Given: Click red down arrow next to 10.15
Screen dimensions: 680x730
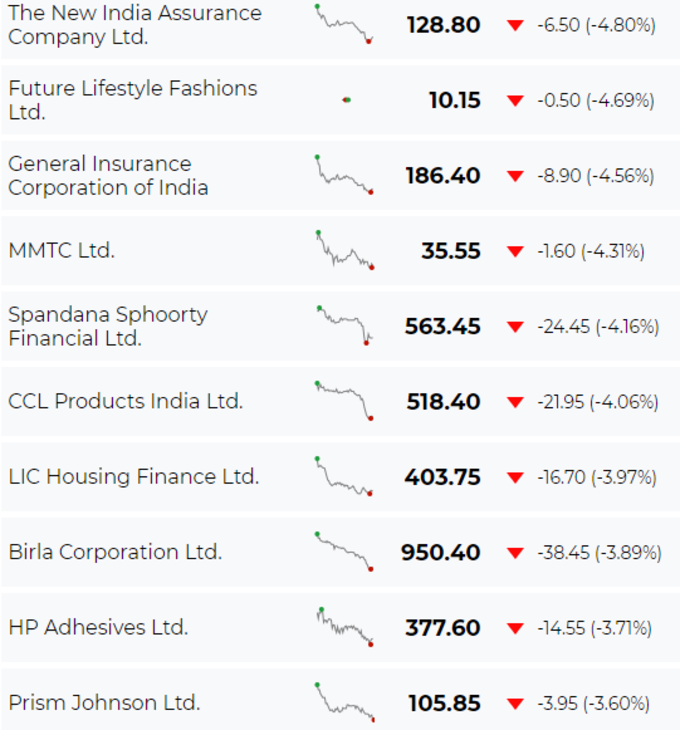Looking at the screenshot, I should click(x=515, y=101).
